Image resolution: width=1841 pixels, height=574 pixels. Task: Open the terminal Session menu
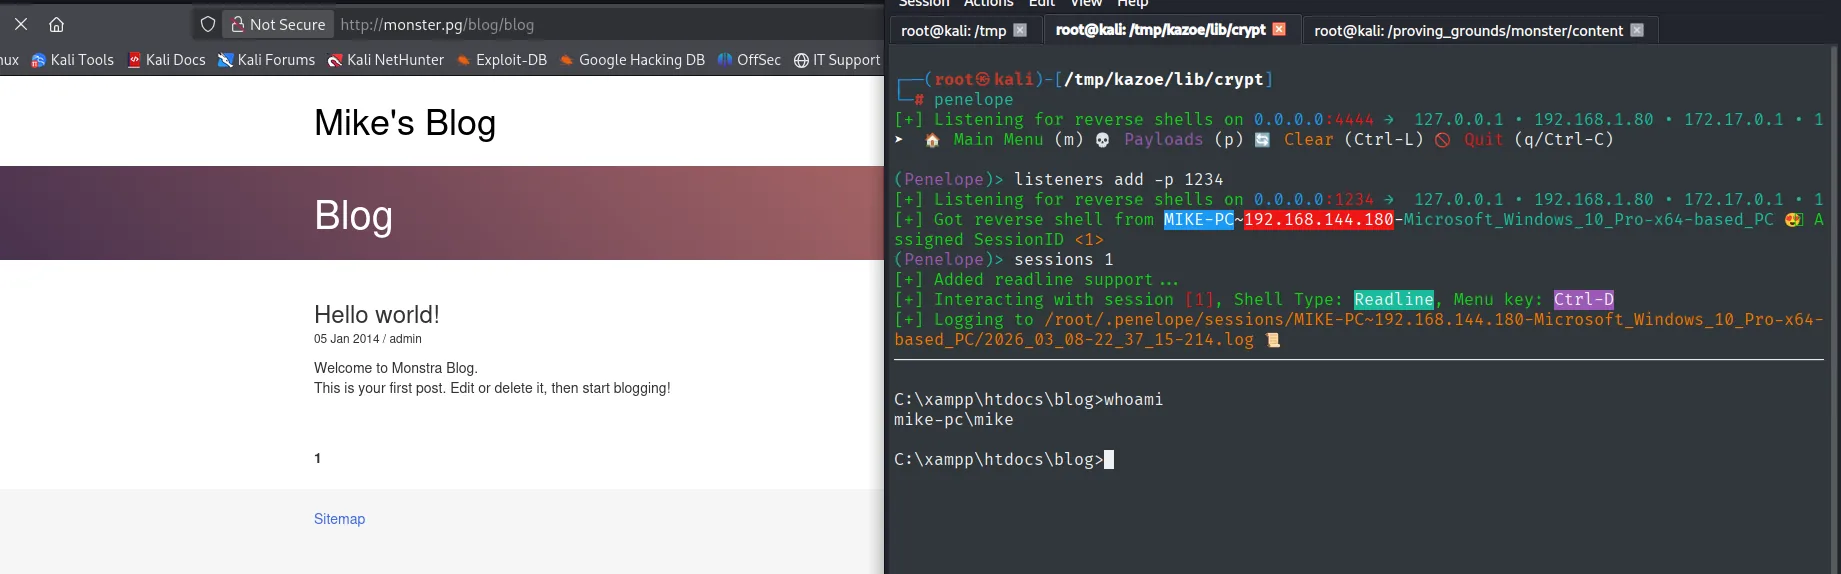coord(924,3)
